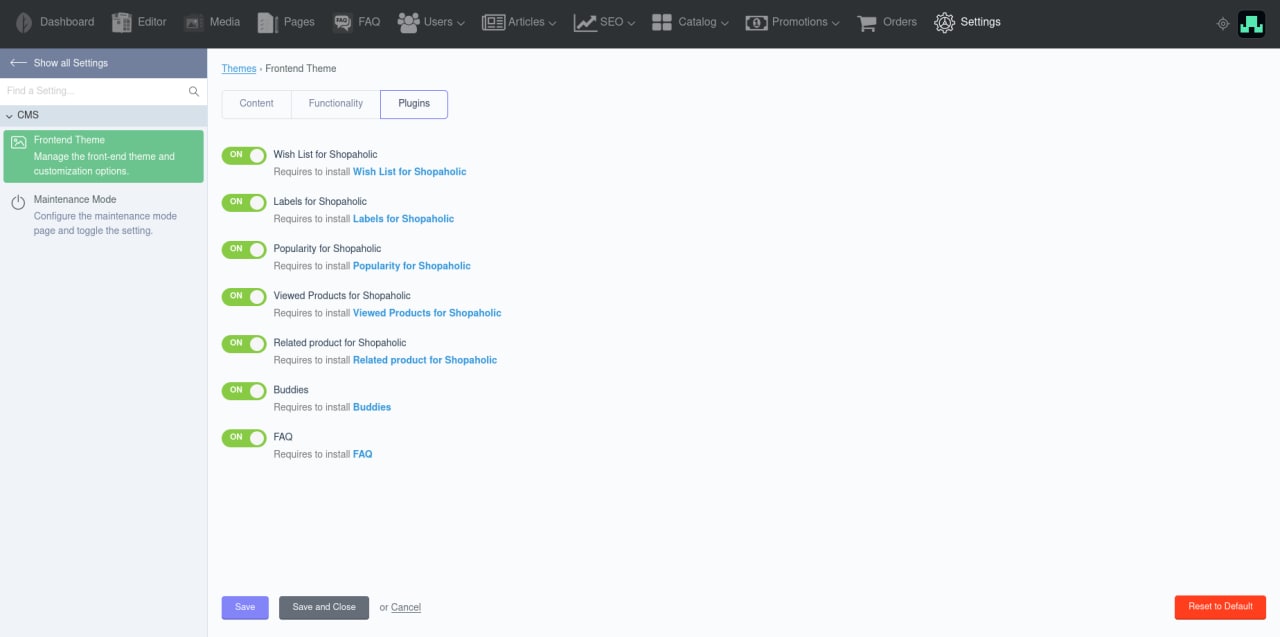Open the Dashboard leaf icon
The height and width of the screenshot is (637, 1280).
pos(24,22)
